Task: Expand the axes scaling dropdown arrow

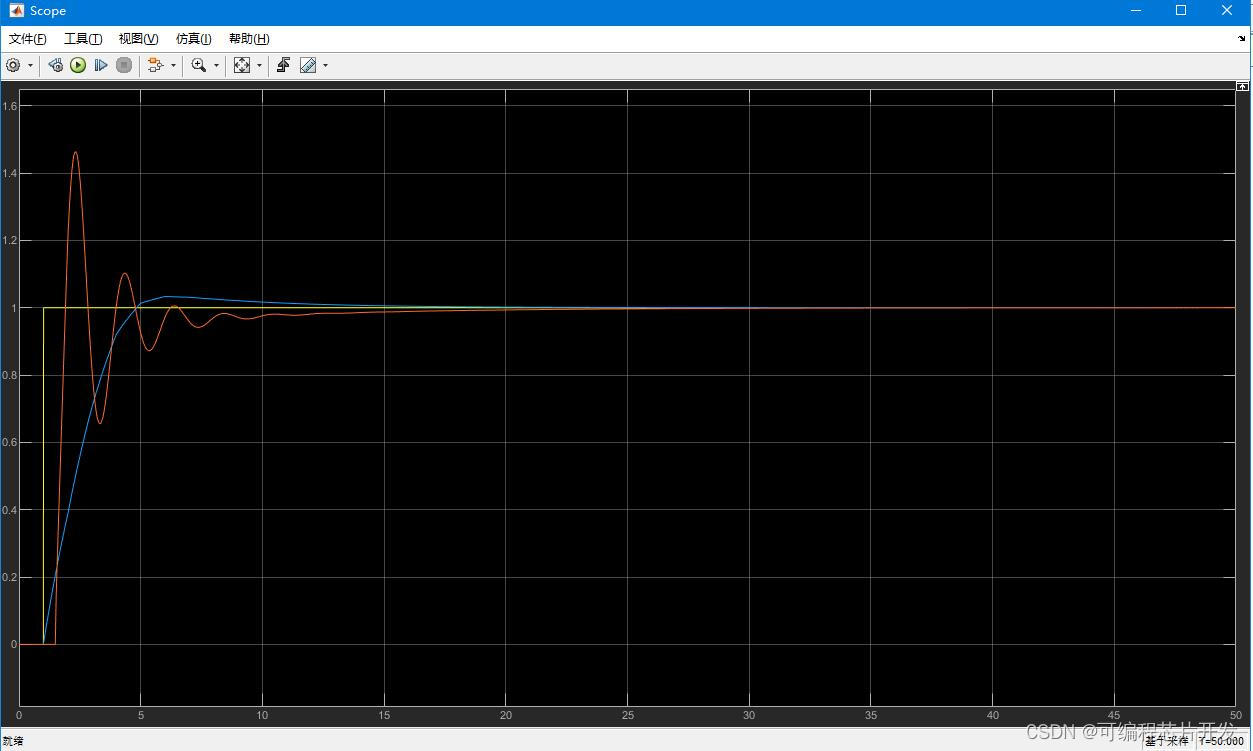Action: click(259, 66)
